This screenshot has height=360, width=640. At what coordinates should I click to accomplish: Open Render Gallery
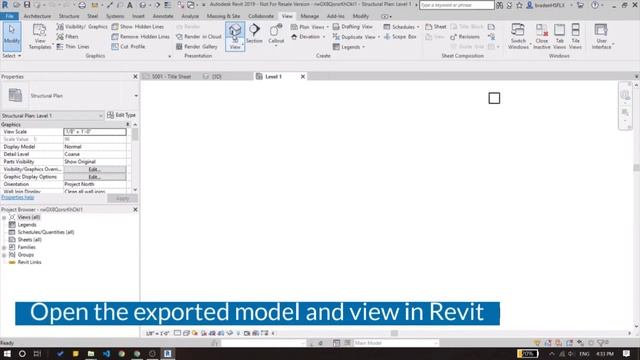197,47
